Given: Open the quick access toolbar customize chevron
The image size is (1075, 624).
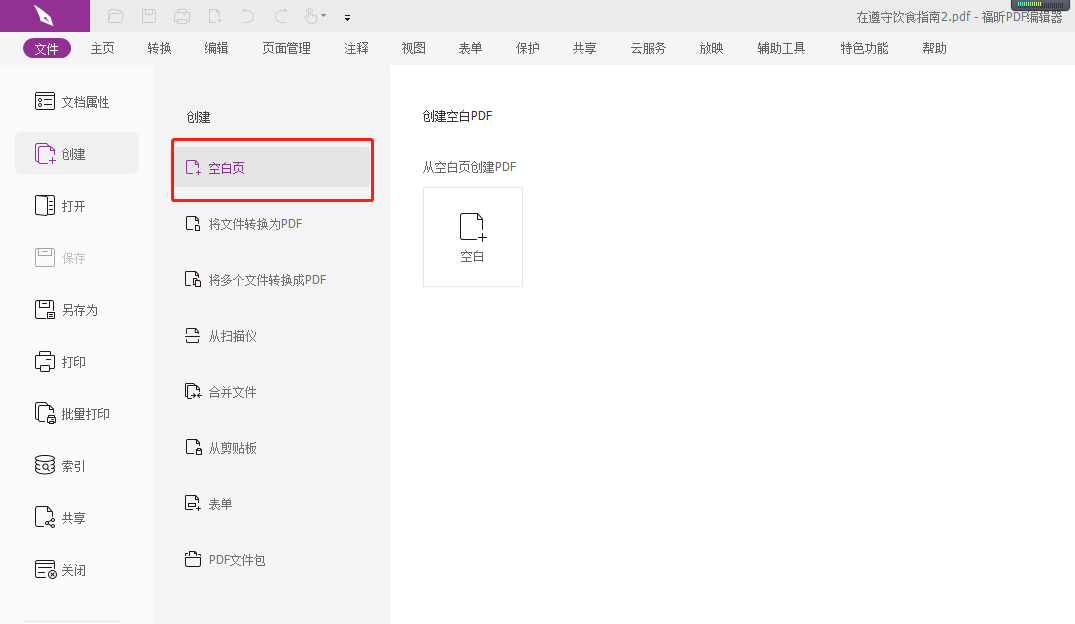Looking at the screenshot, I should 347,16.
